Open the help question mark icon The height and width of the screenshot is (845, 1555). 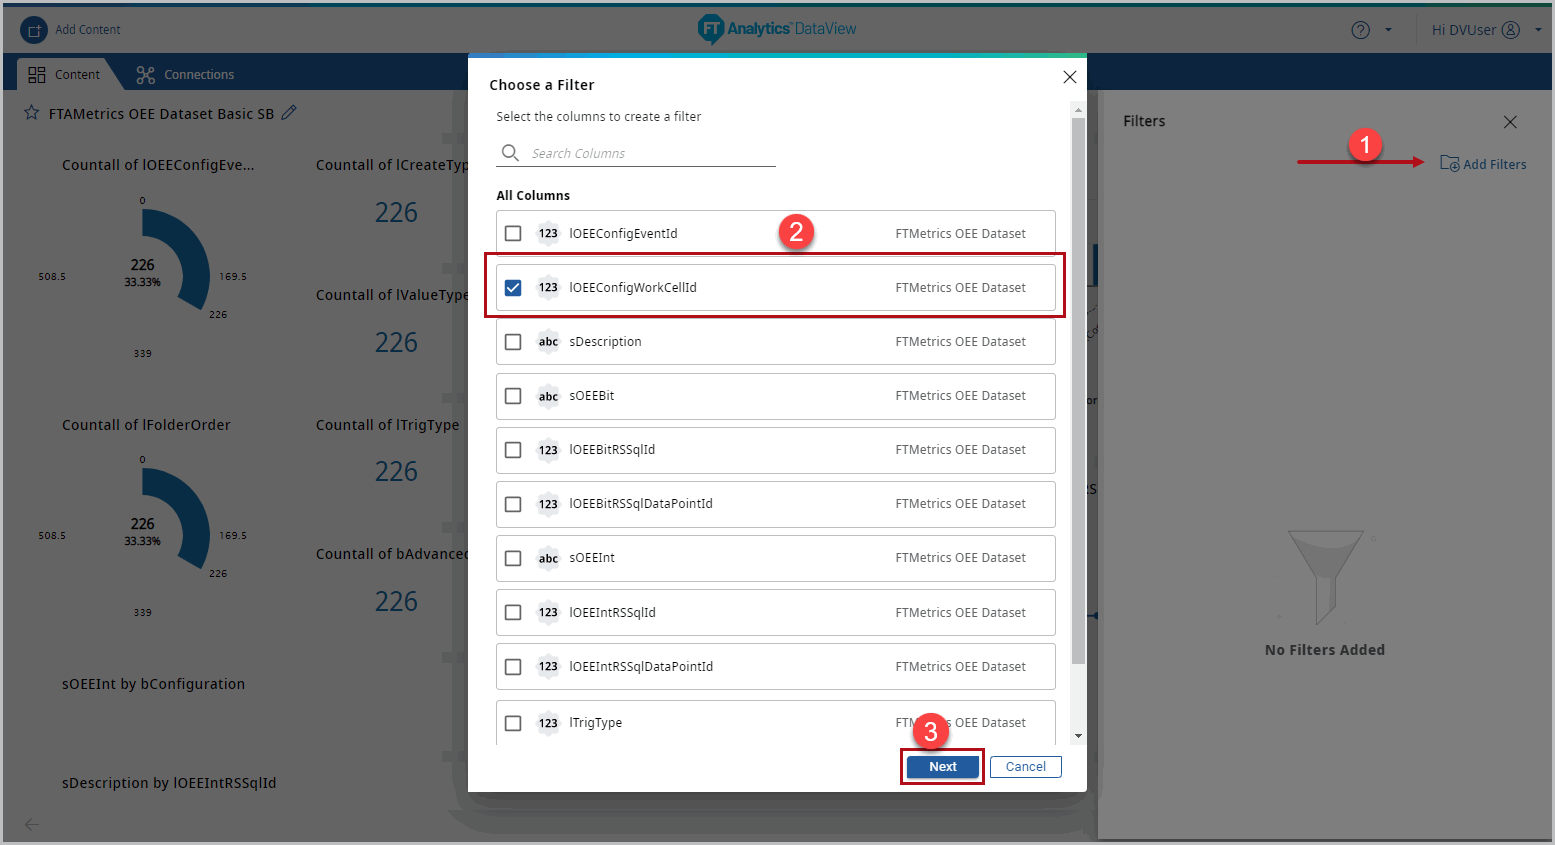(1360, 30)
